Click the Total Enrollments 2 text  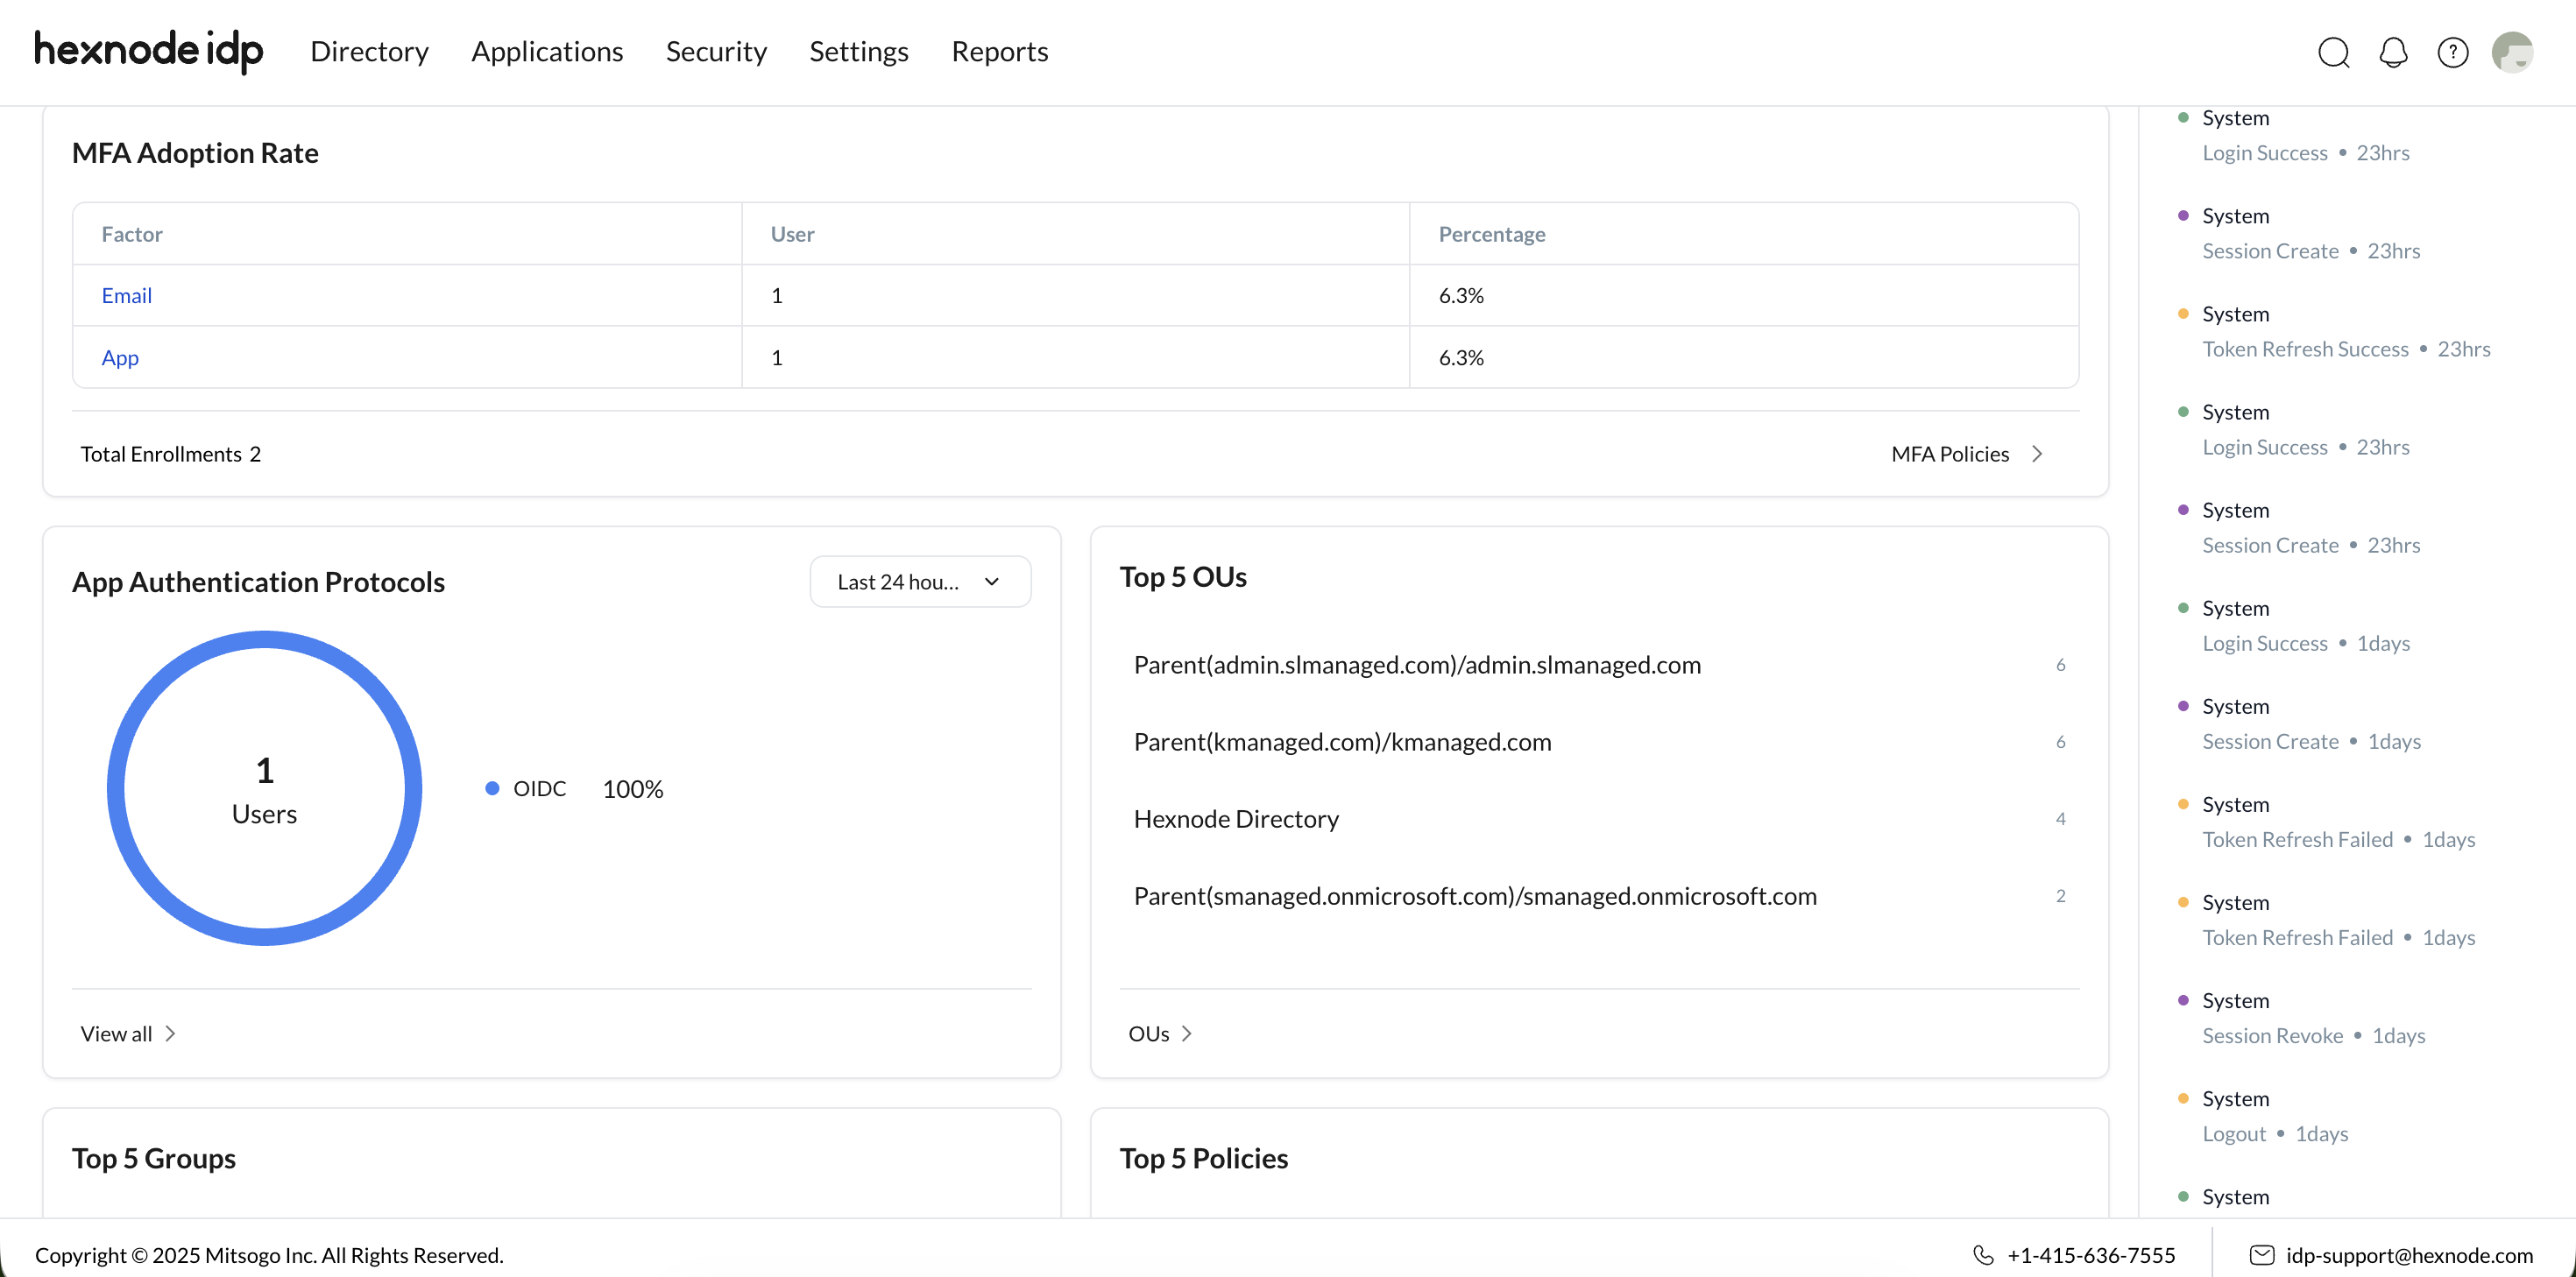pyautogui.click(x=170, y=454)
